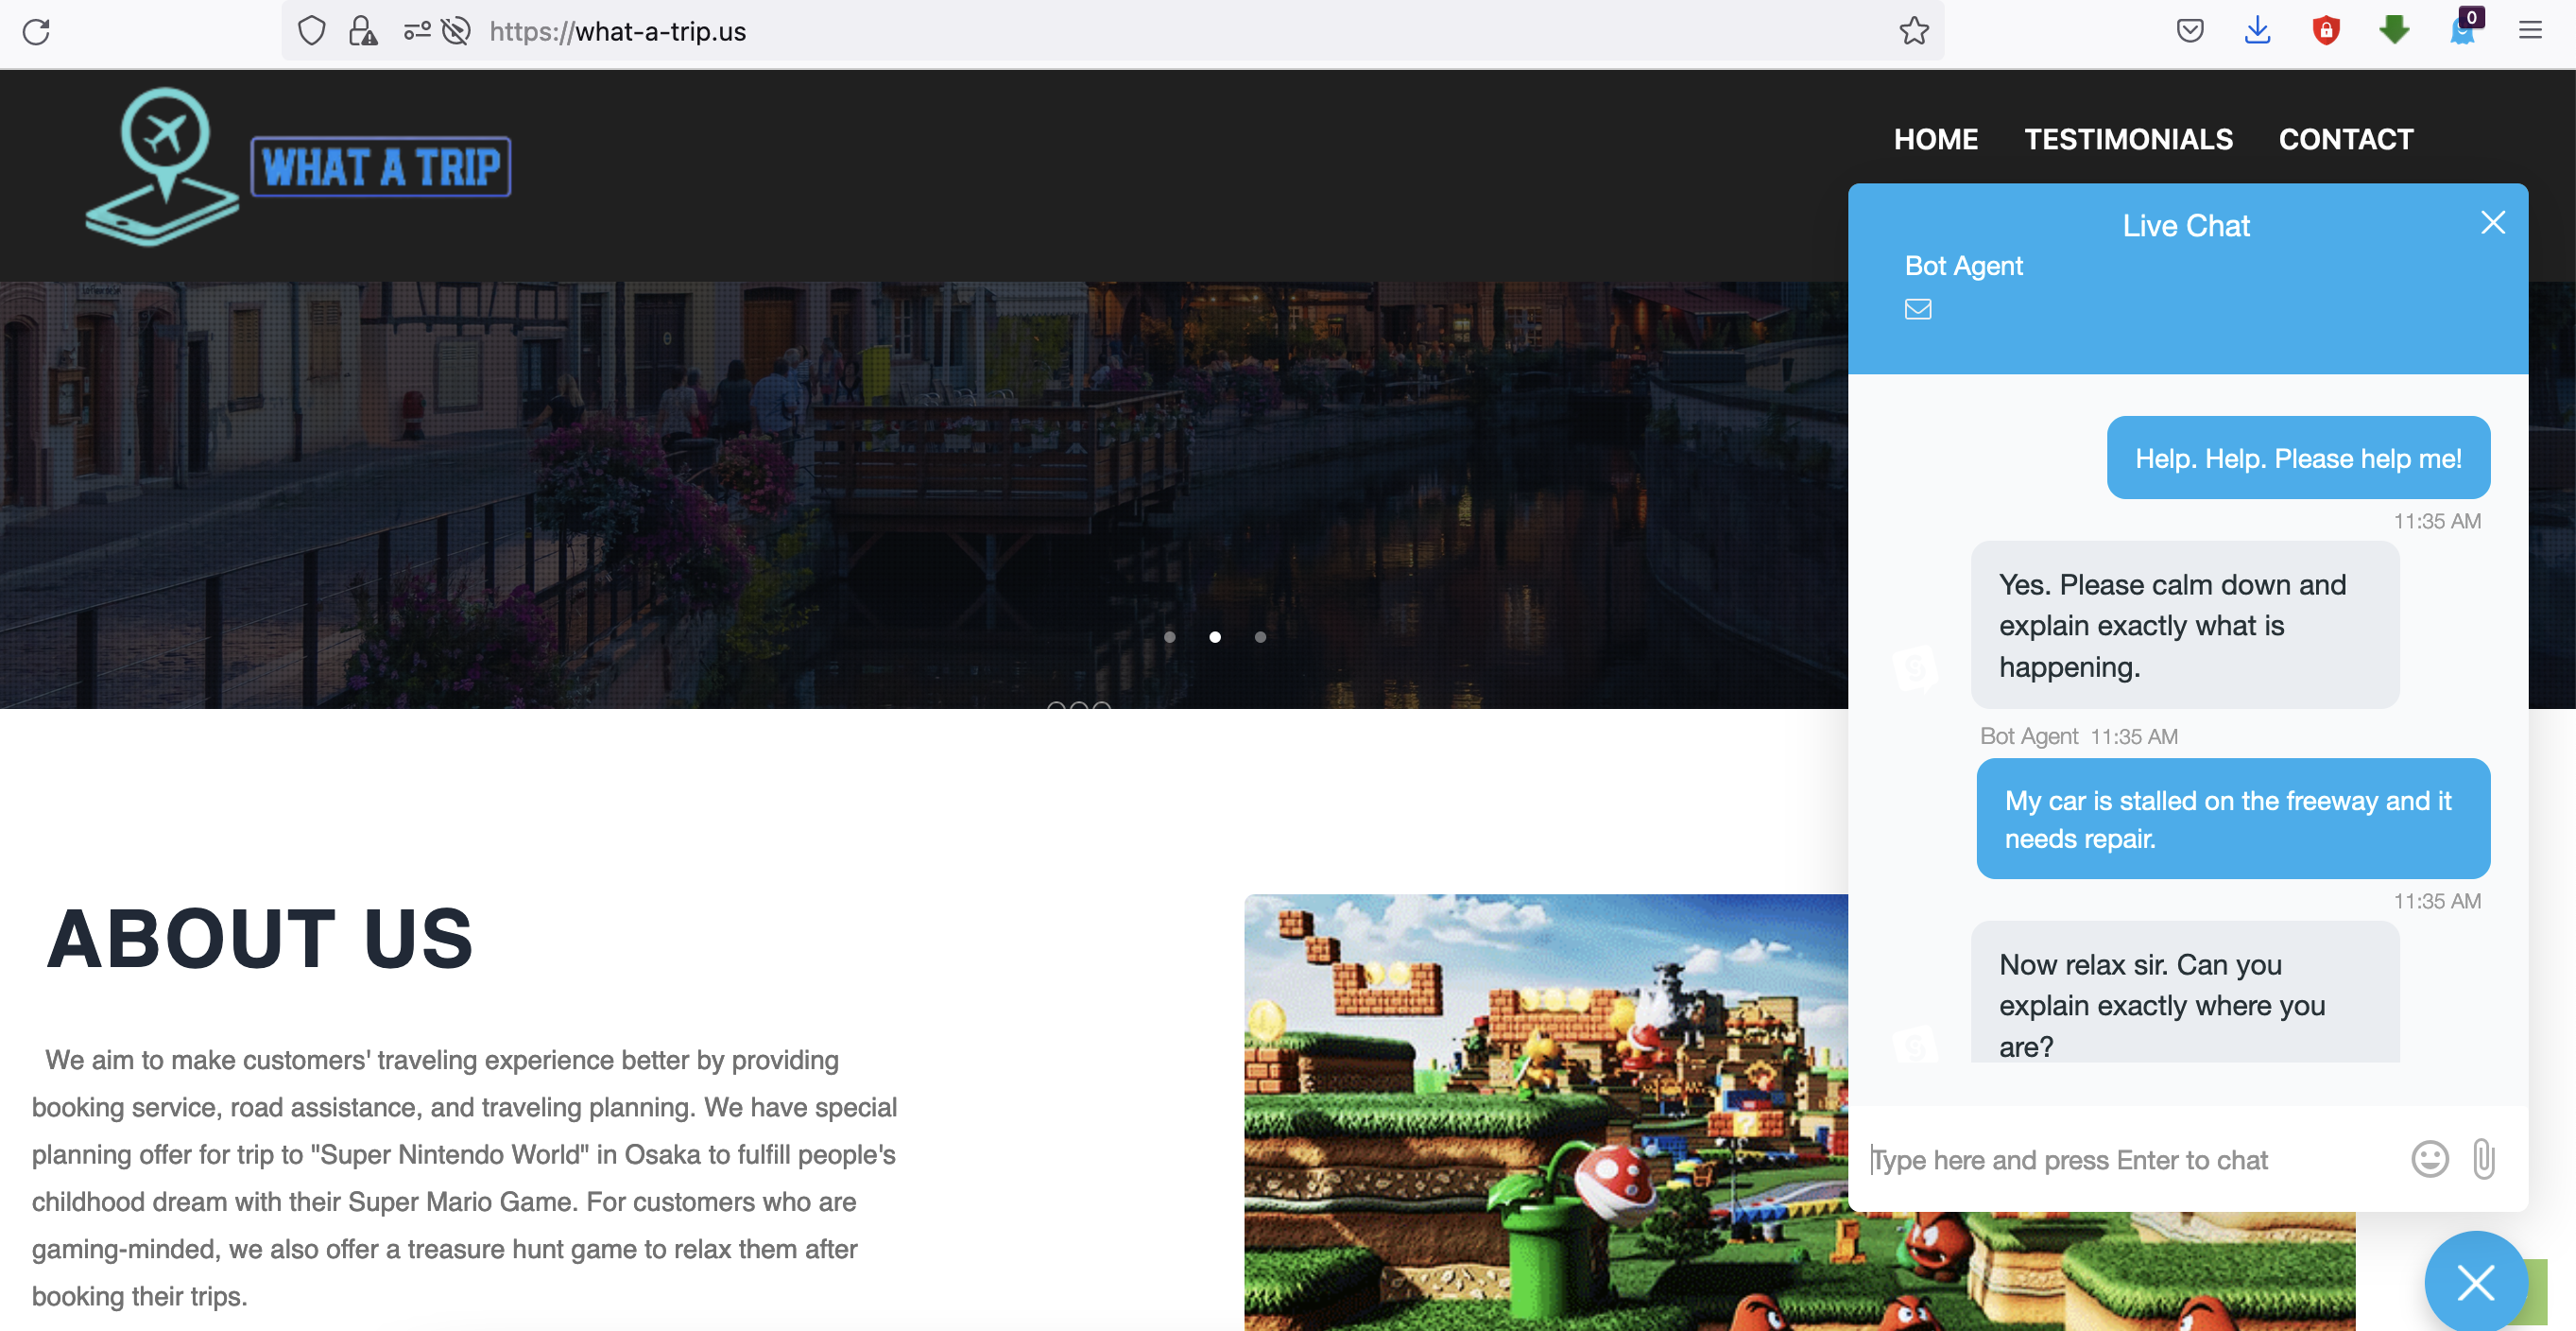Click the red shield extension icon
Screen dimensions: 2576x1331
pos(2326,32)
